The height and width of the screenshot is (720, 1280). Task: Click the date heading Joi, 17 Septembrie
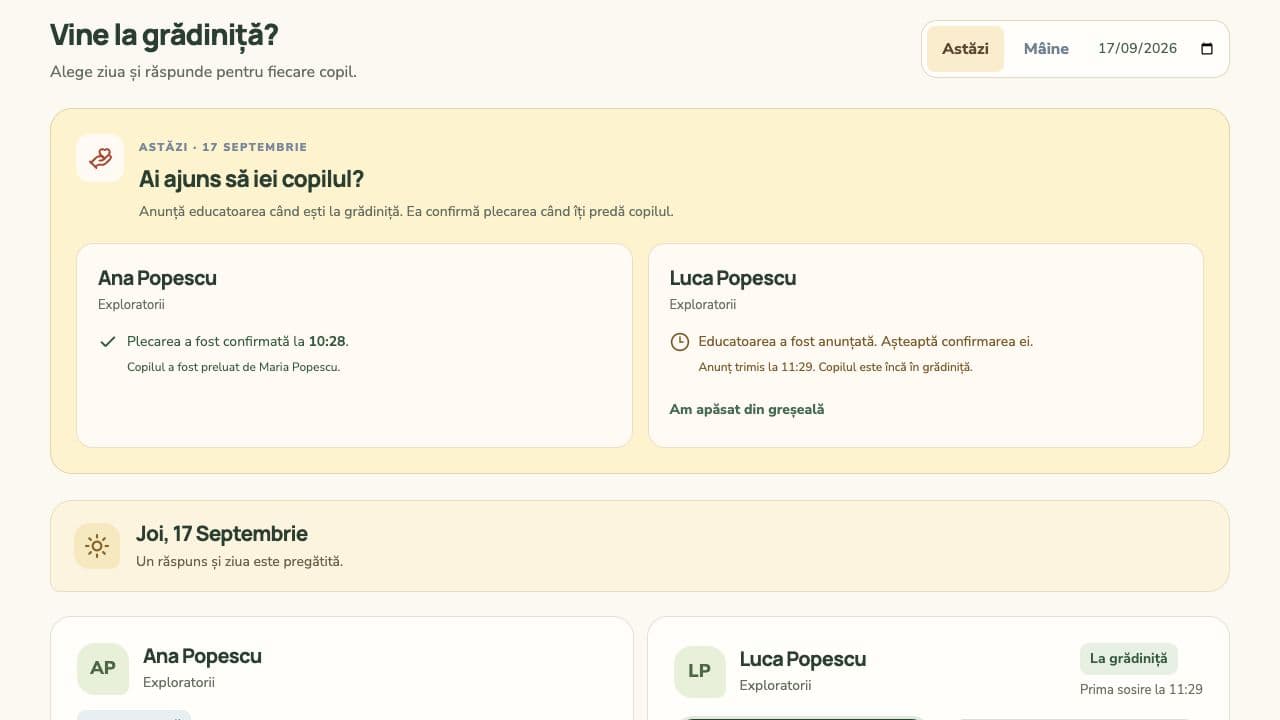222,534
